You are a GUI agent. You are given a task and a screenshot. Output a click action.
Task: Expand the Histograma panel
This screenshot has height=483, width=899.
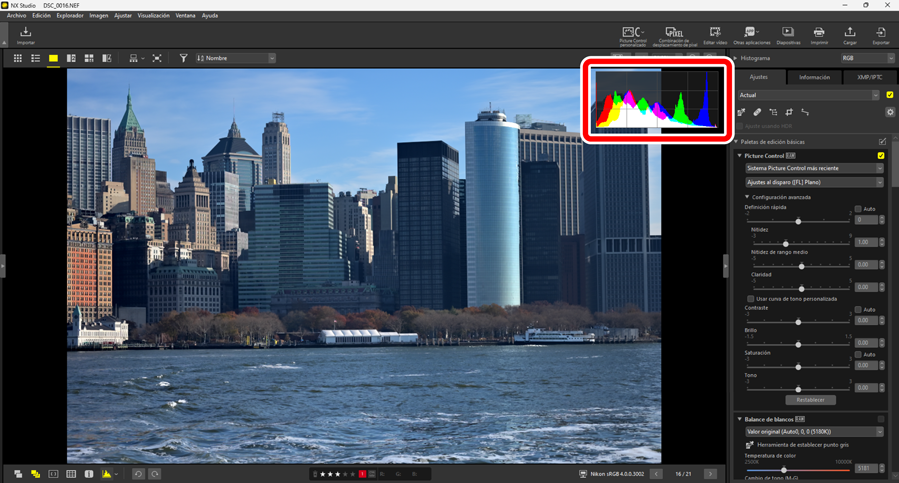point(736,59)
